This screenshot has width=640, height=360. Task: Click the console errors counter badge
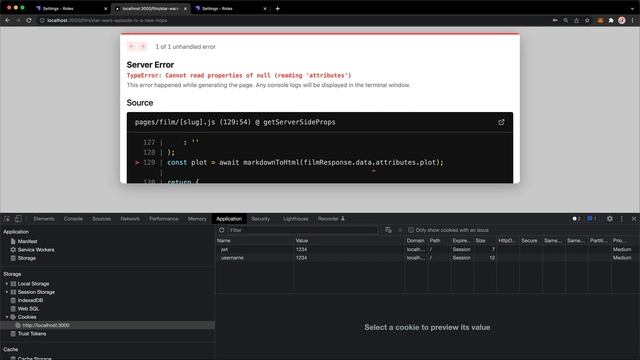pos(576,219)
